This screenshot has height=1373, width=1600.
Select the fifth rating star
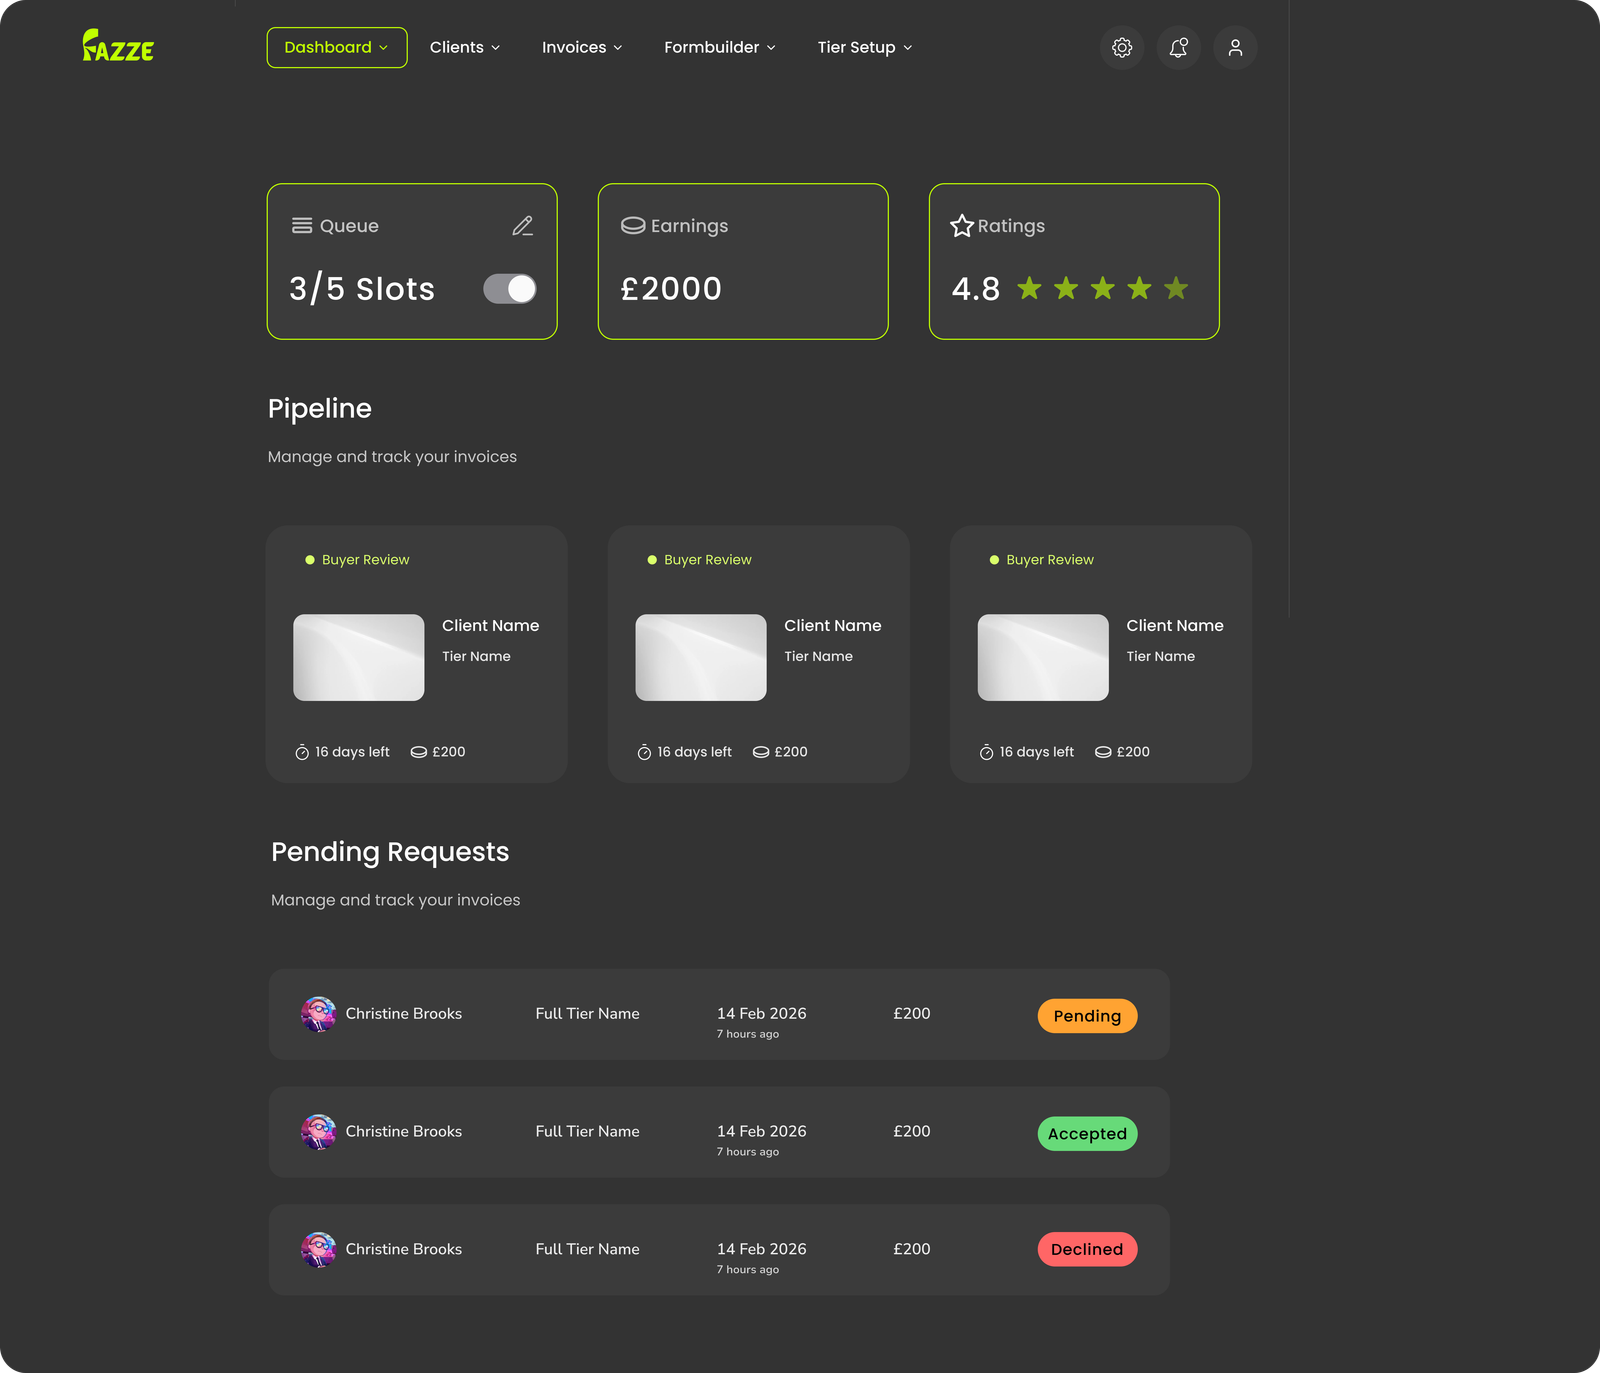click(x=1176, y=288)
